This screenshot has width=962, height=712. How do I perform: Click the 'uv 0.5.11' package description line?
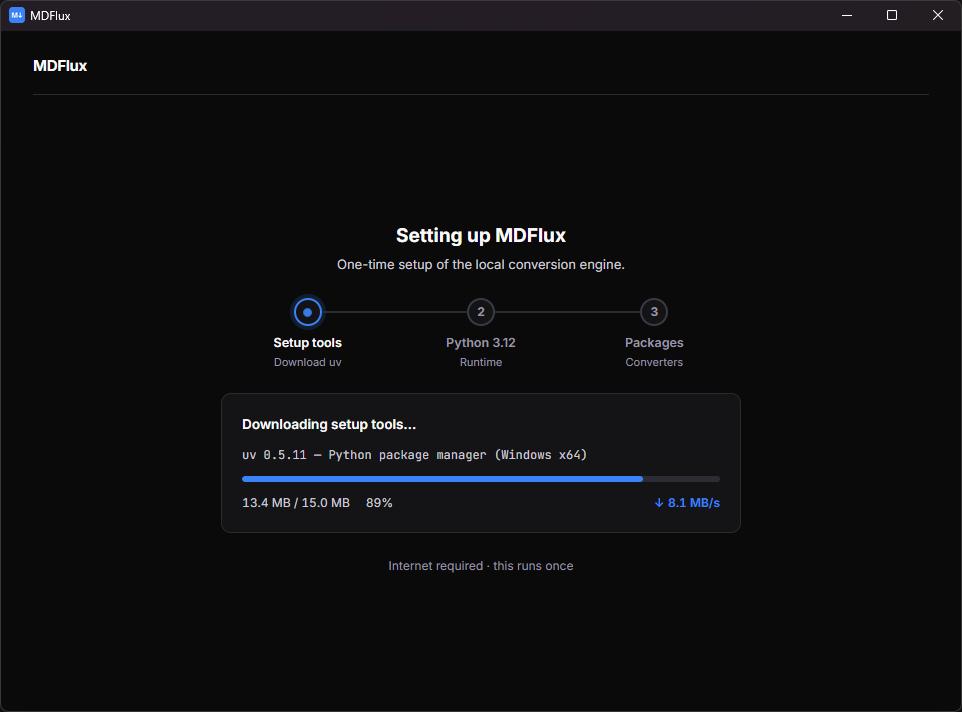(x=415, y=455)
